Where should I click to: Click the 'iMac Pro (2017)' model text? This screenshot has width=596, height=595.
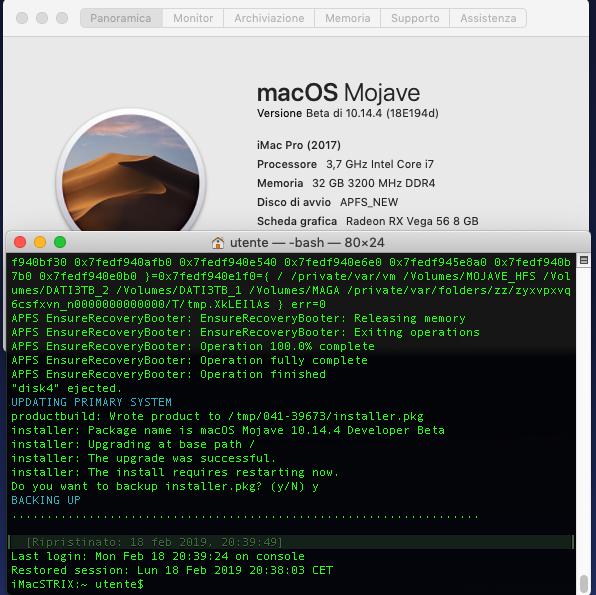tap(299, 145)
